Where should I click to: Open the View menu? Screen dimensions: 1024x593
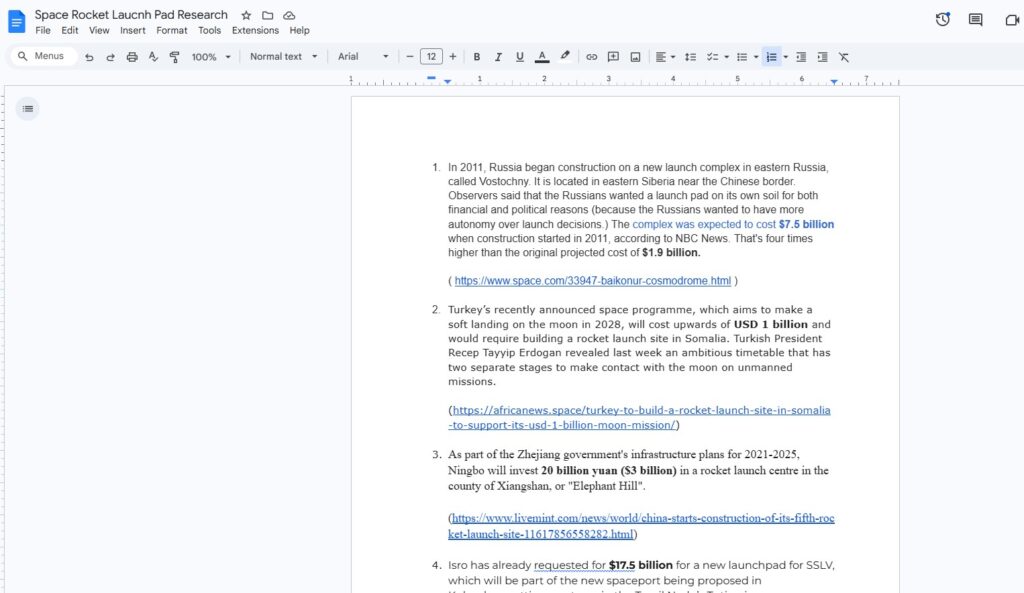point(99,30)
